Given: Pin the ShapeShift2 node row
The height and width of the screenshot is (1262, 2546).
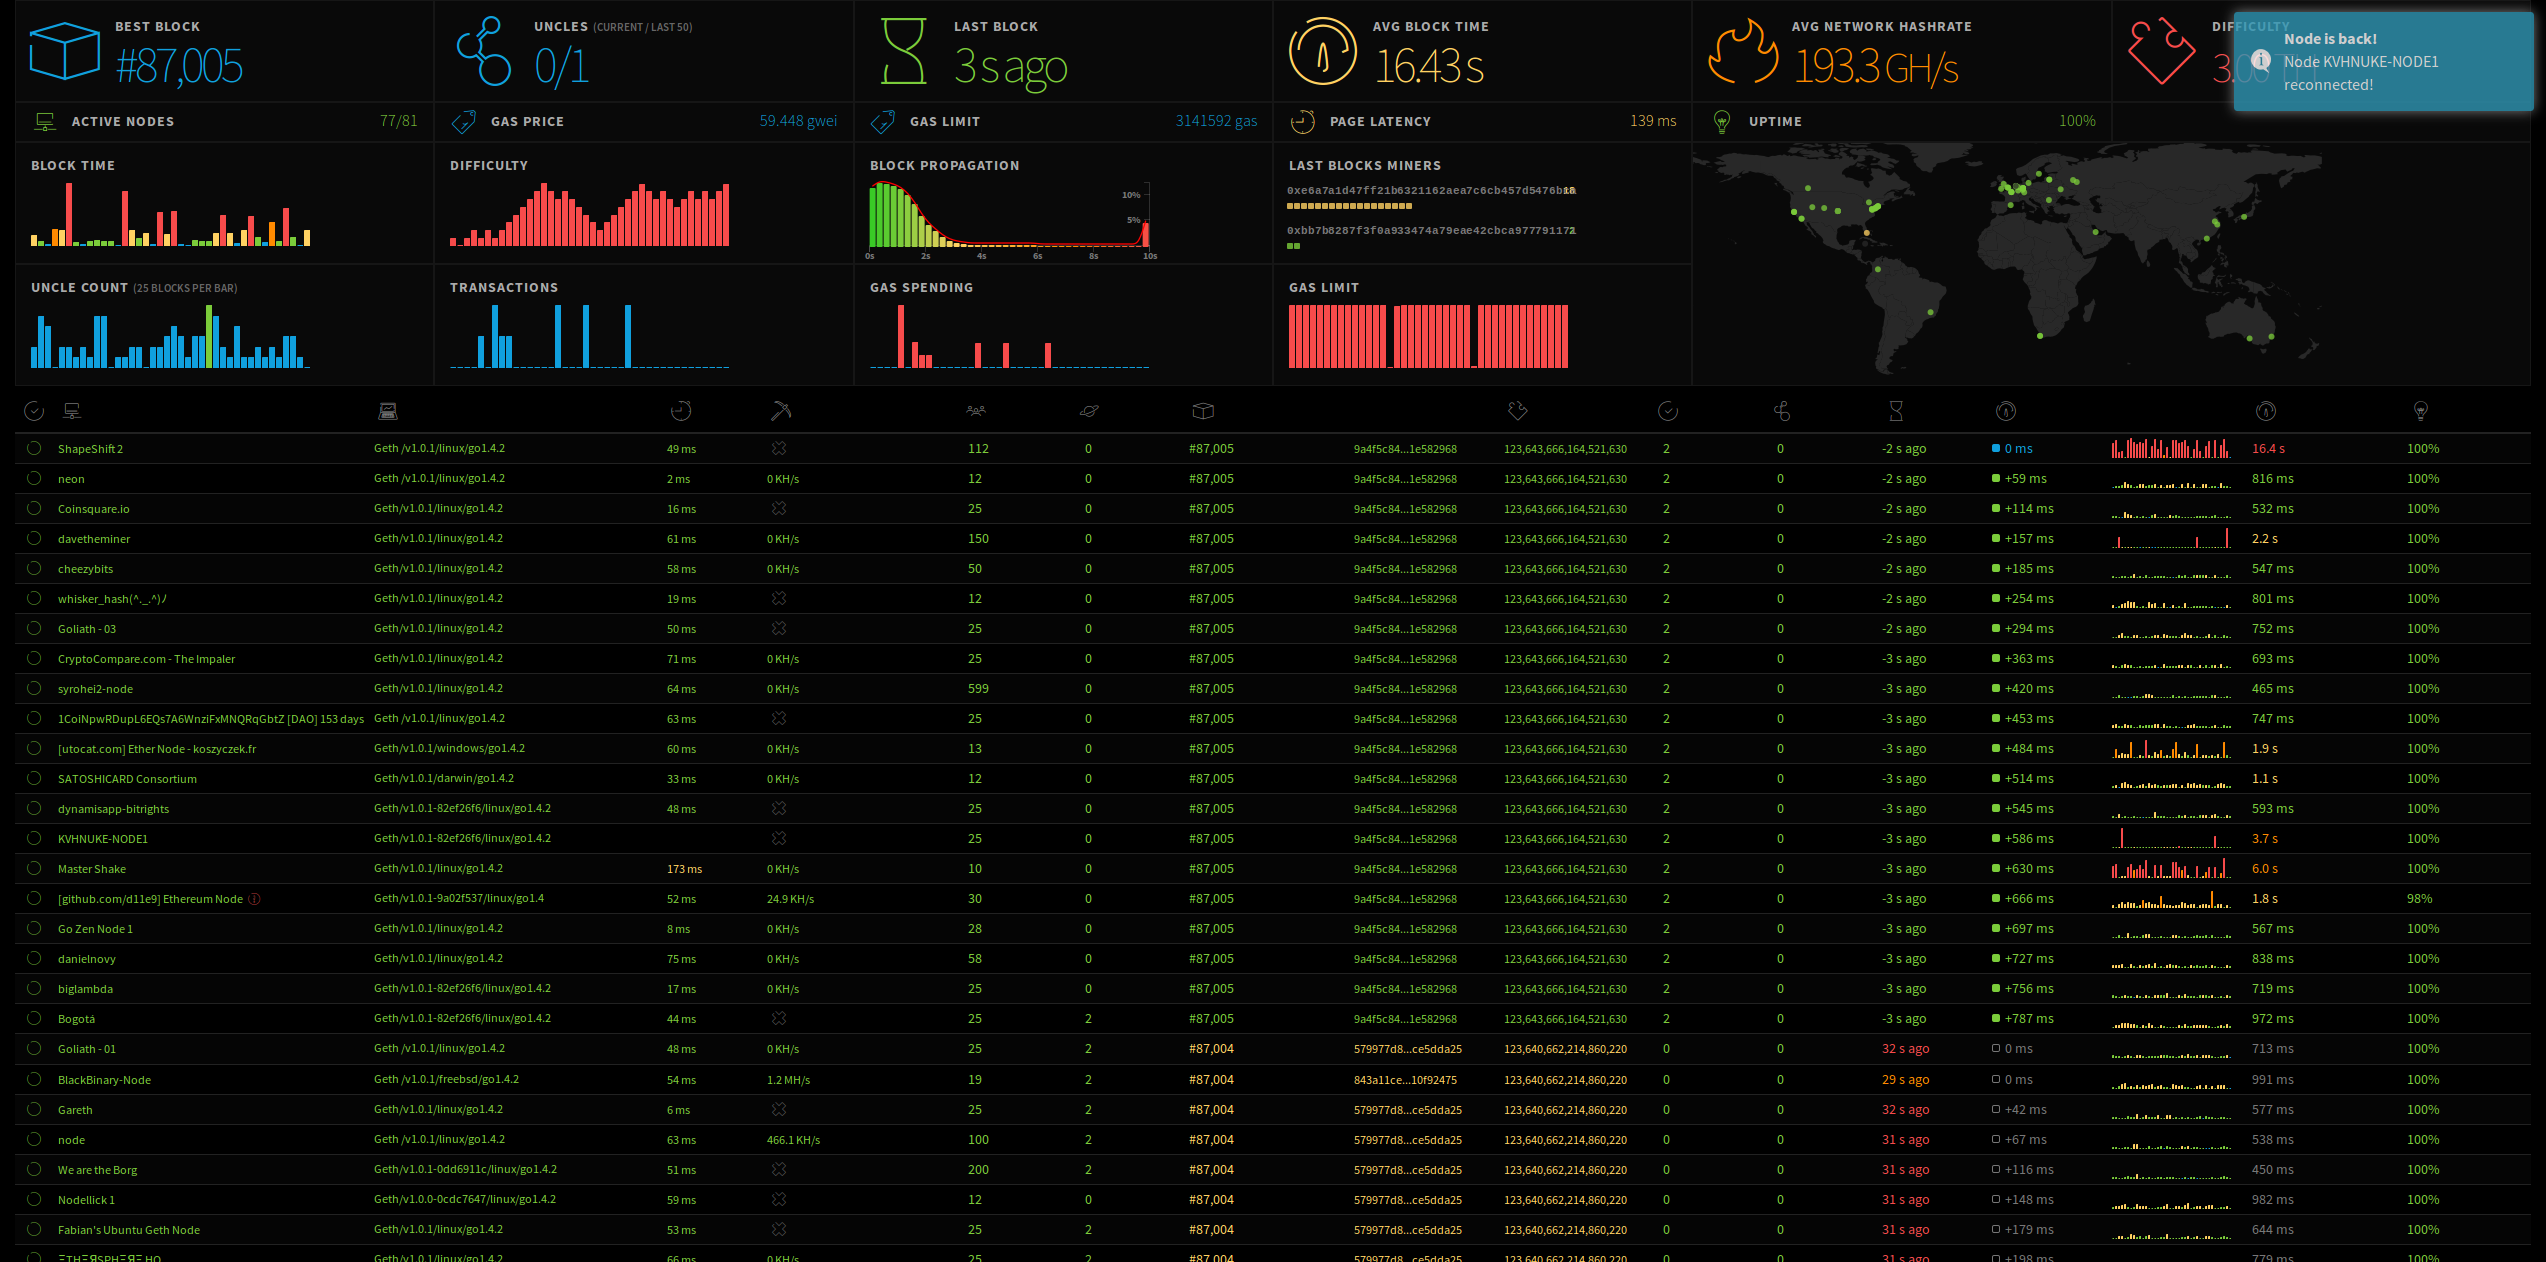Looking at the screenshot, I should [x=34, y=448].
